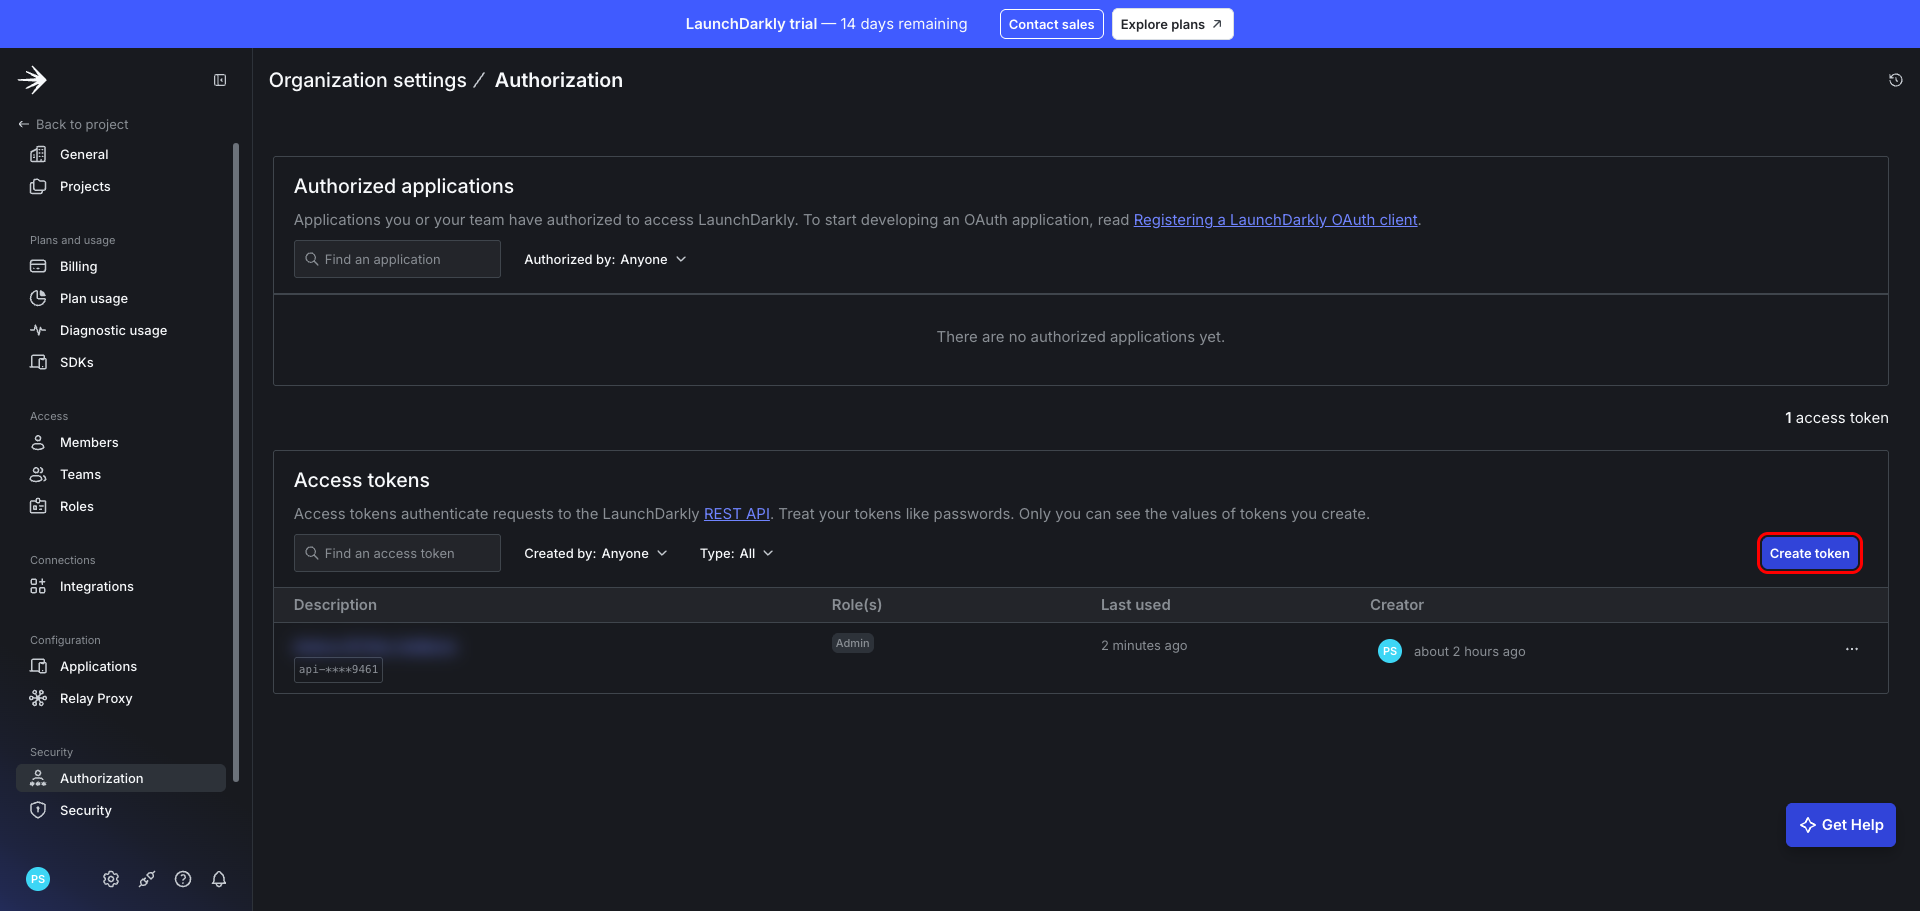Image resolution: width=1920 pixels, height=911 pixels.
Task: Open Applications under Configuration
Action: point(121,666)
